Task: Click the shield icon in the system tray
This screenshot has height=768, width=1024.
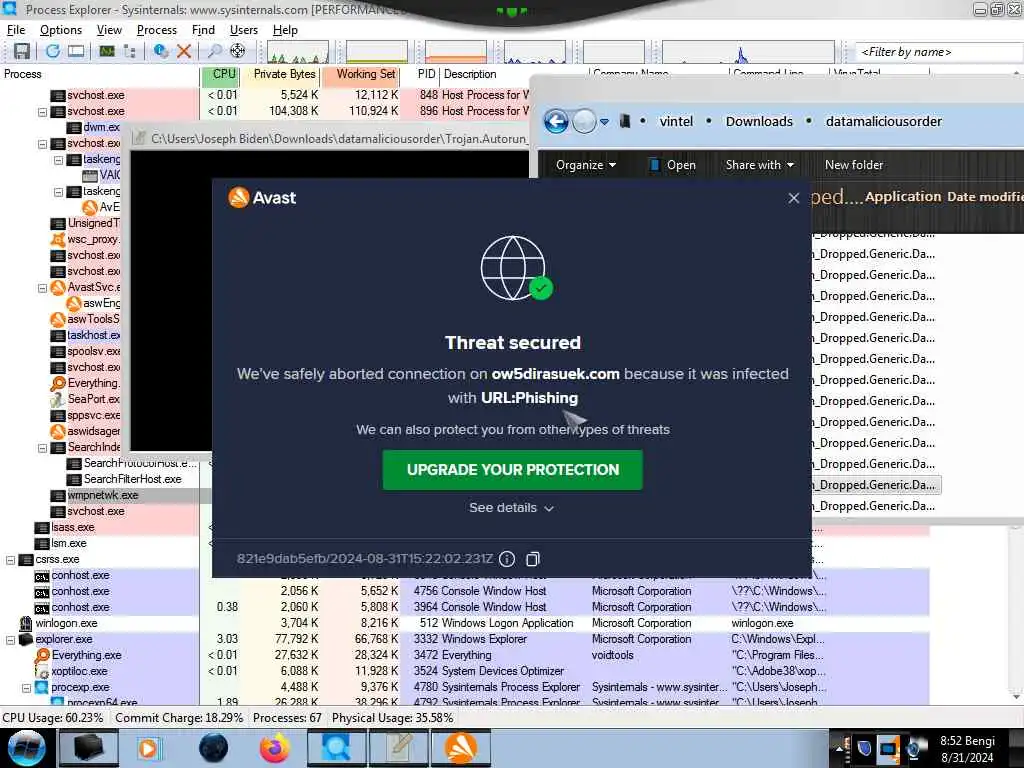Action: coord(864,748)
